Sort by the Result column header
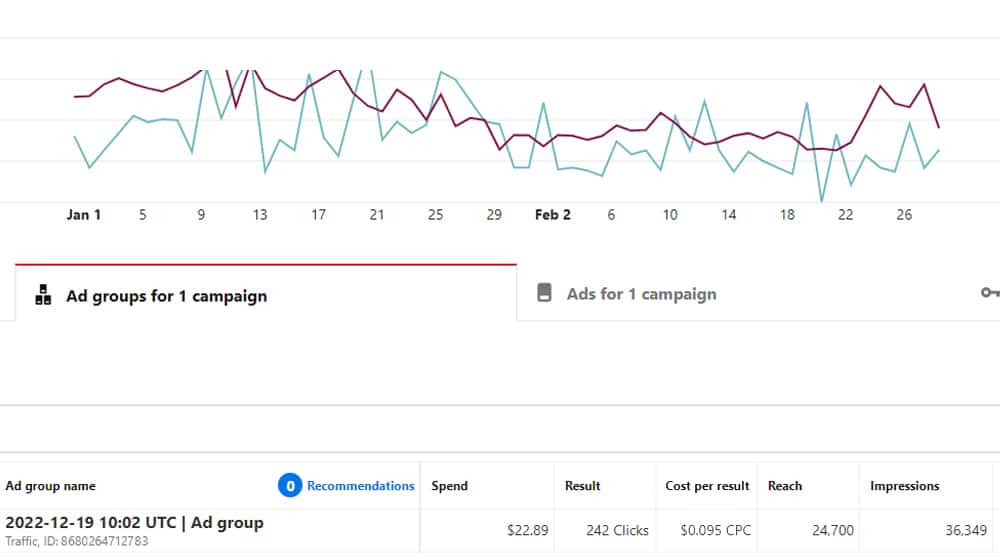This screenshot has height=560, width=1000. (x=582, y=486)
